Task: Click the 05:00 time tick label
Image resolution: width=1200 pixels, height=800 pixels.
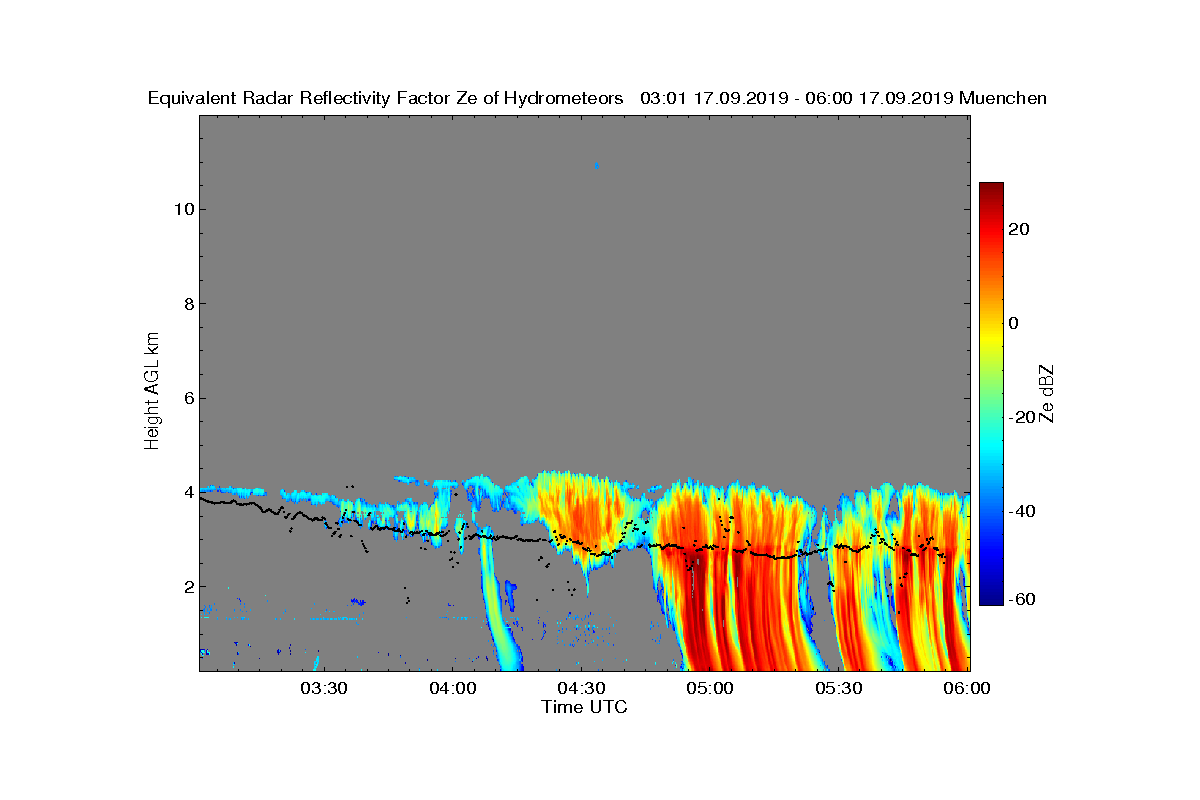Action: (711, 689)
